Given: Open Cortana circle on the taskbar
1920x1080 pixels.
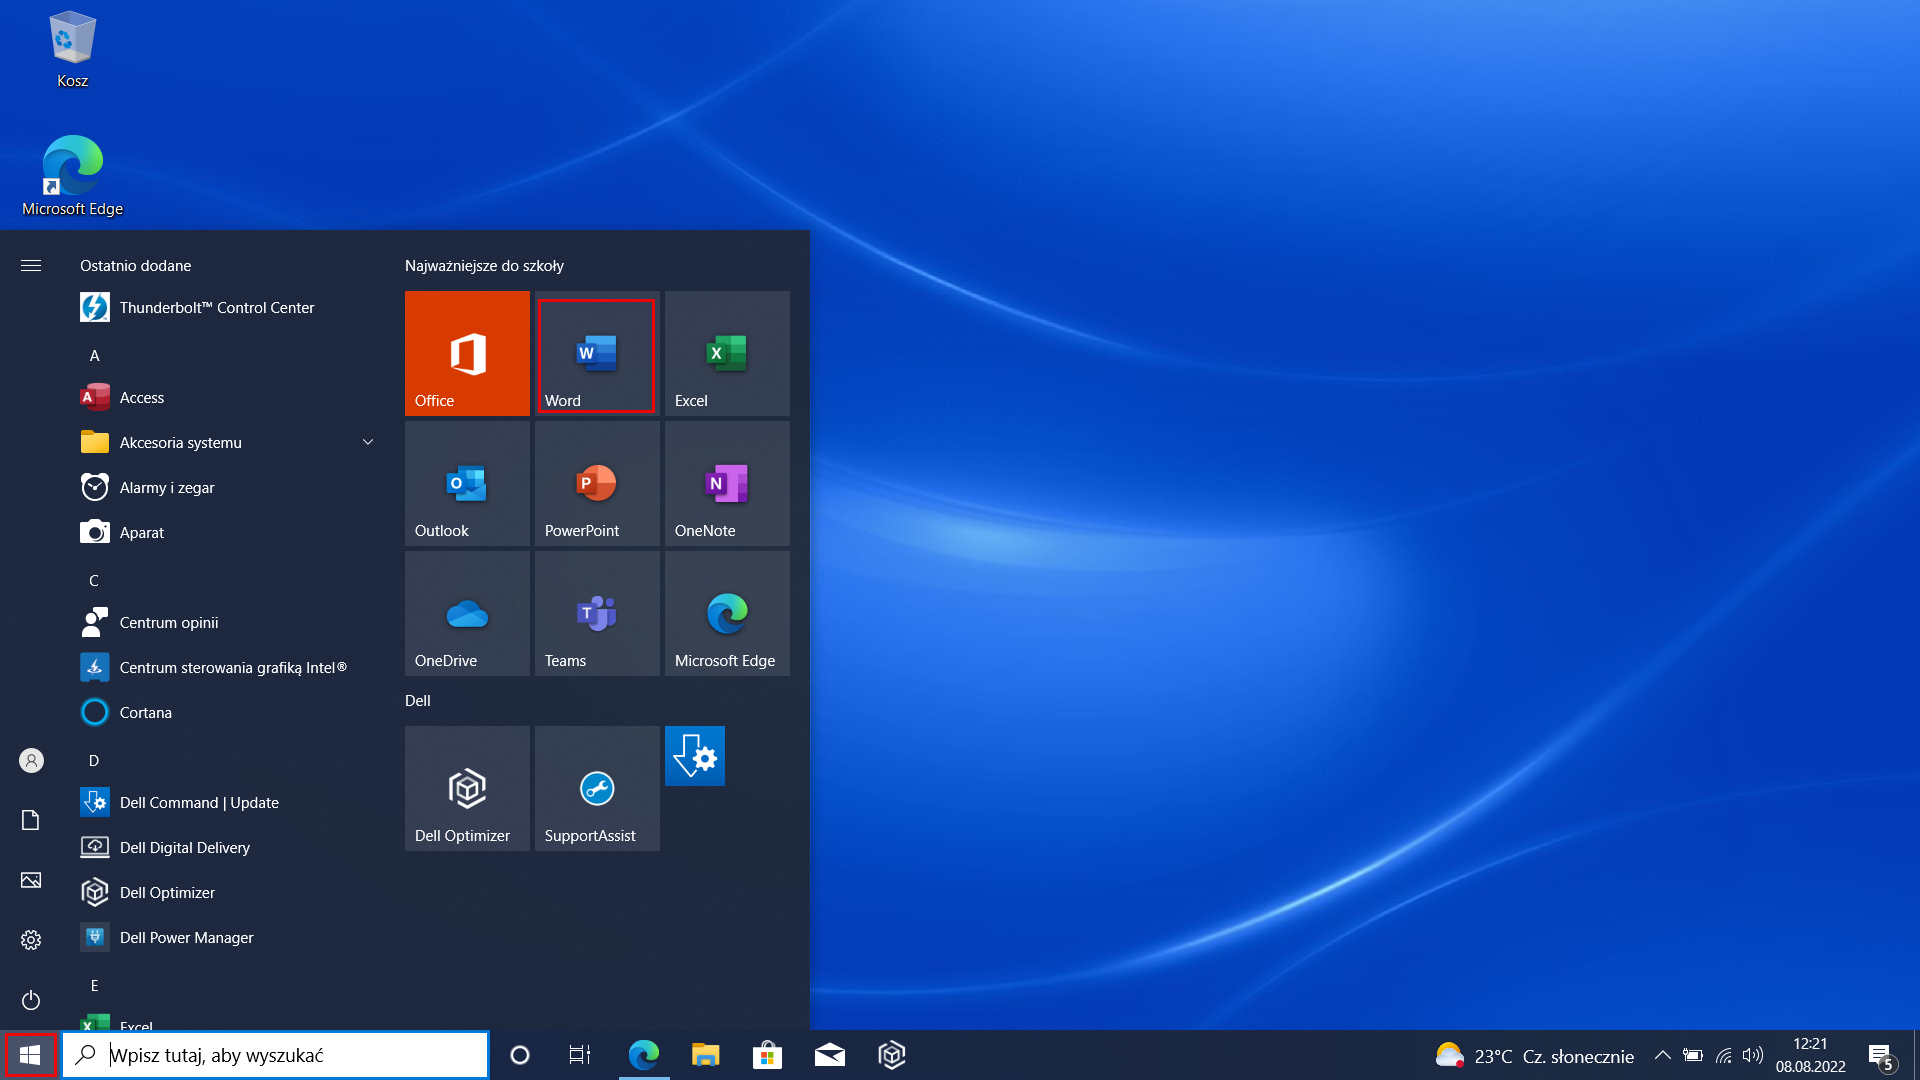Looking at the screenshot, I should click(519, 1055).
